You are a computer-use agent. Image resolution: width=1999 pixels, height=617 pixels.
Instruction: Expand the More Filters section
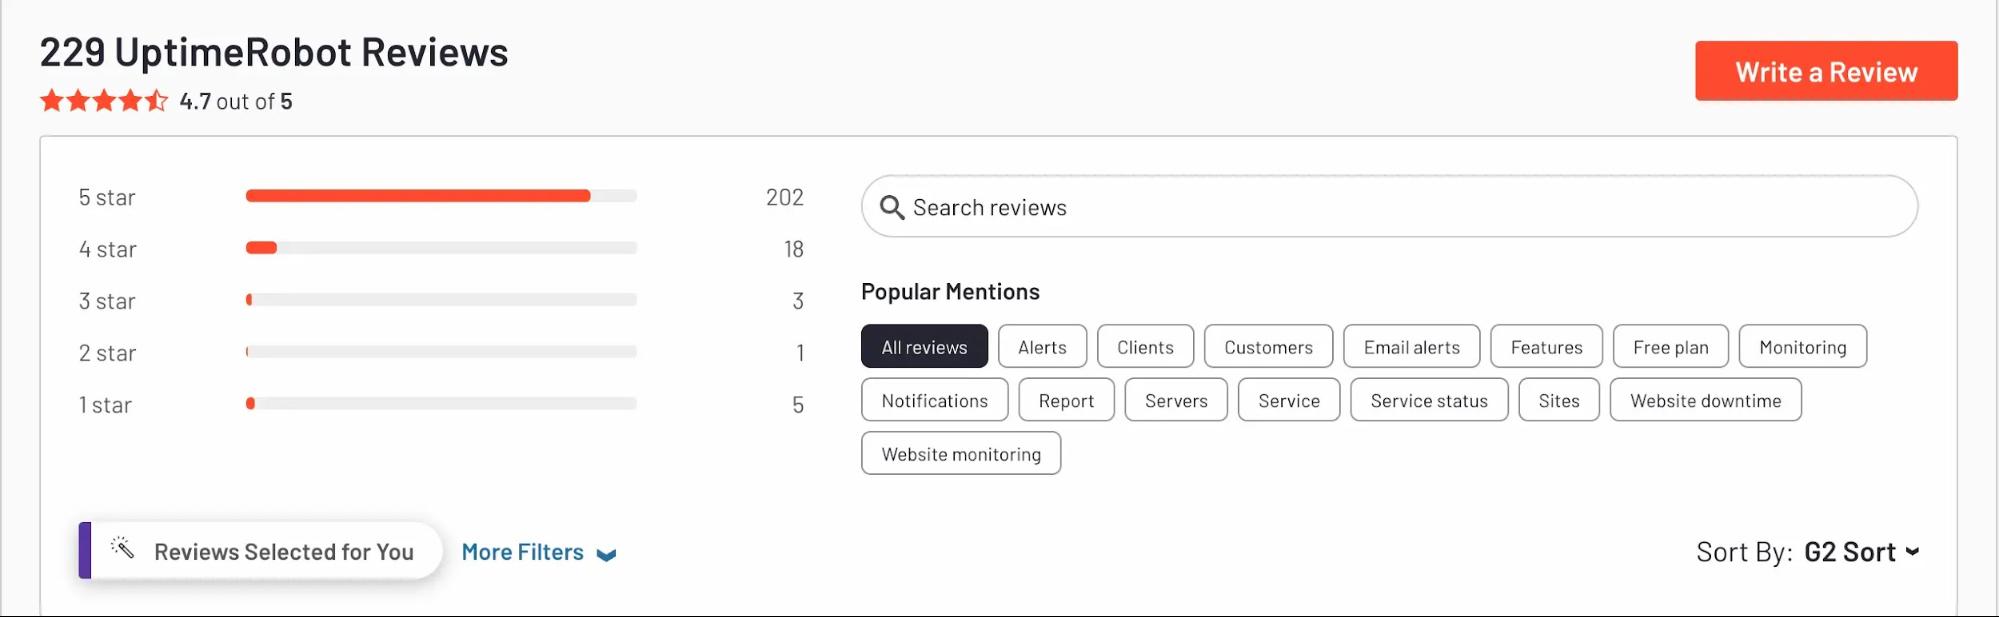(x=523, y=551)
